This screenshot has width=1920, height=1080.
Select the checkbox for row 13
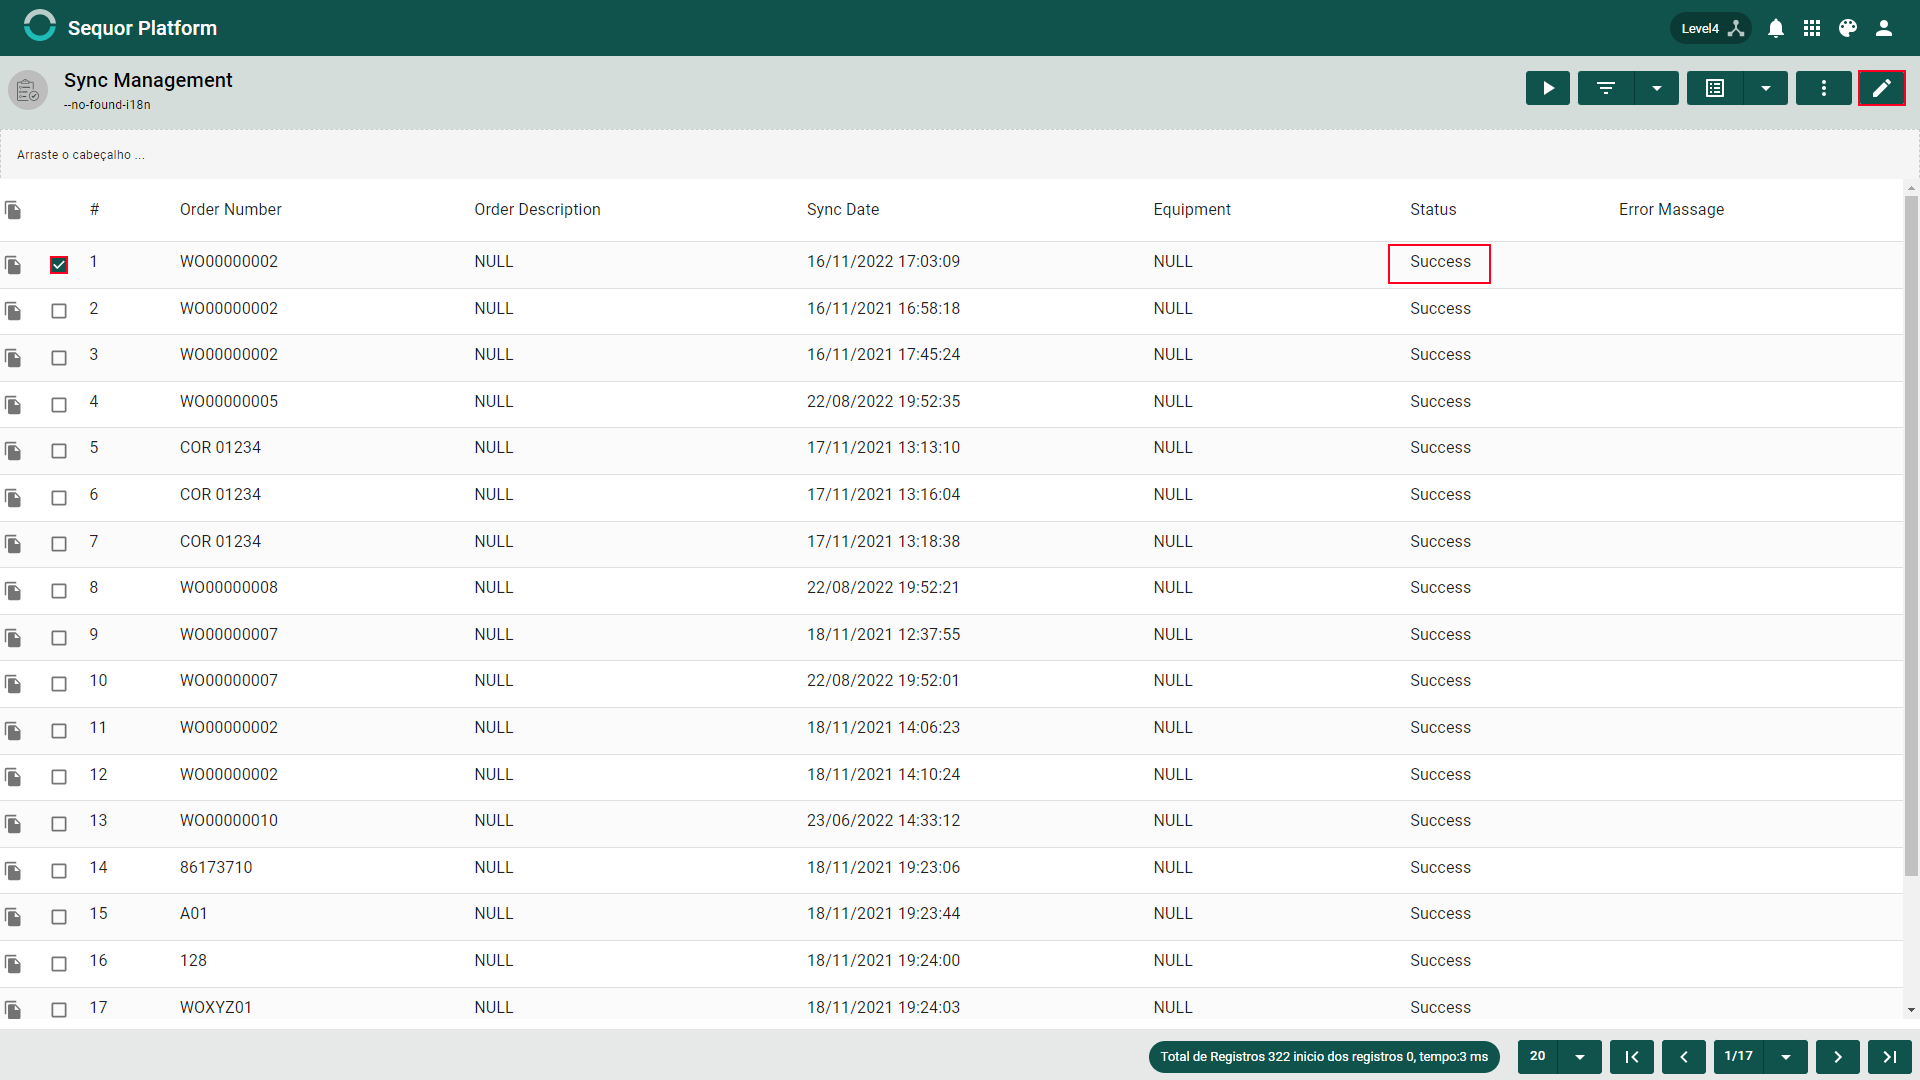(x=59, y=824)
